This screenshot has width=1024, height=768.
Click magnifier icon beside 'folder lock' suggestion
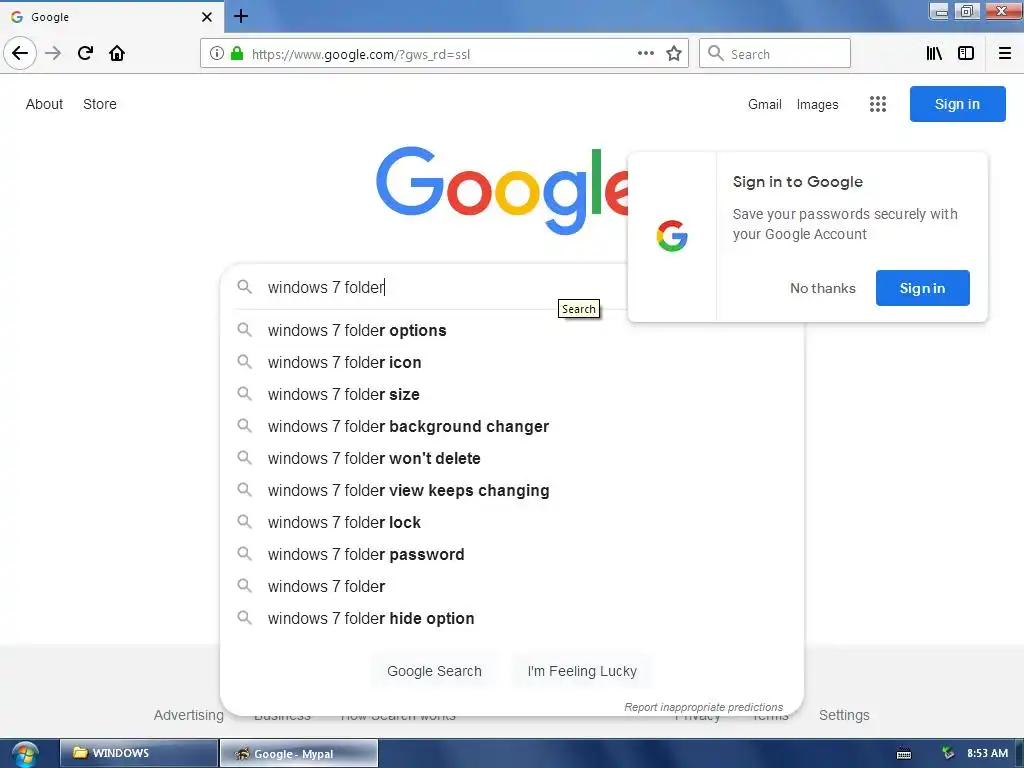tap(244, 522)
